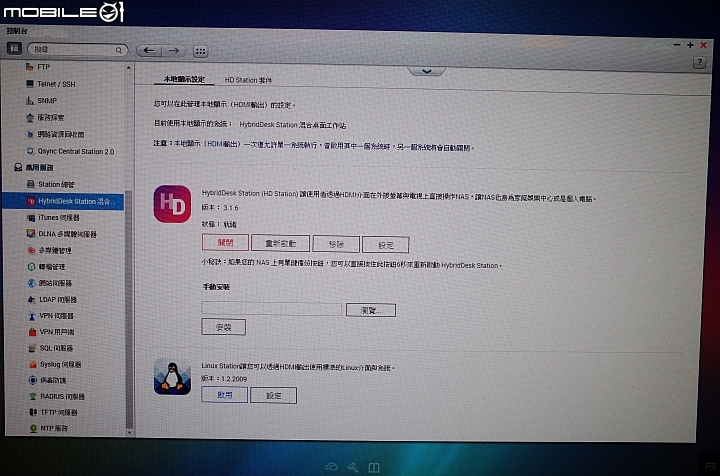This screenshot has height=476, width=720.
Task: Open the cloud icon in bottom dock
Action: (x=332, y=467)
